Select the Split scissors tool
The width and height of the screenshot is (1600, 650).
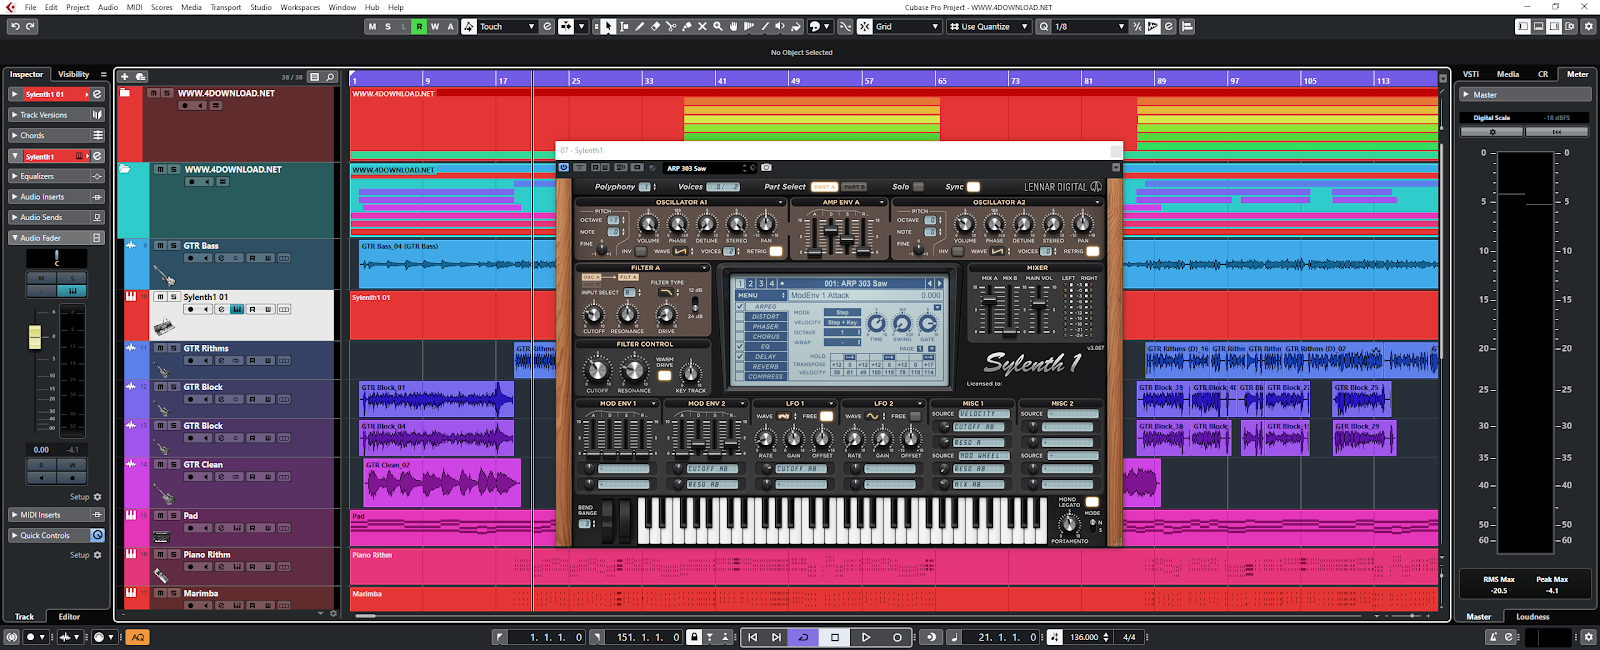point(671,26)
